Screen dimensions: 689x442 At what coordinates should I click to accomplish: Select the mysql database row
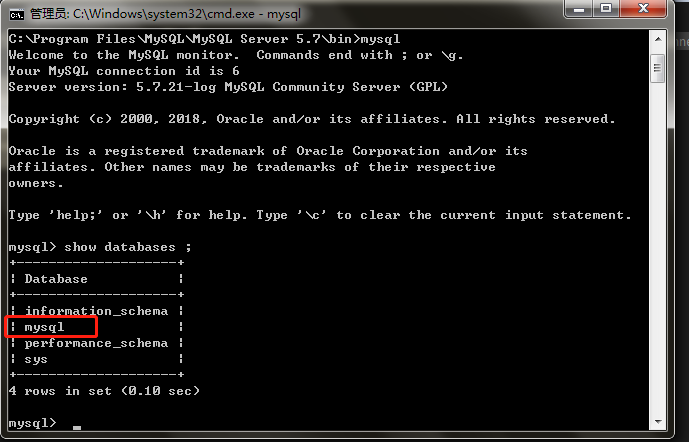[x=96, y=327]
